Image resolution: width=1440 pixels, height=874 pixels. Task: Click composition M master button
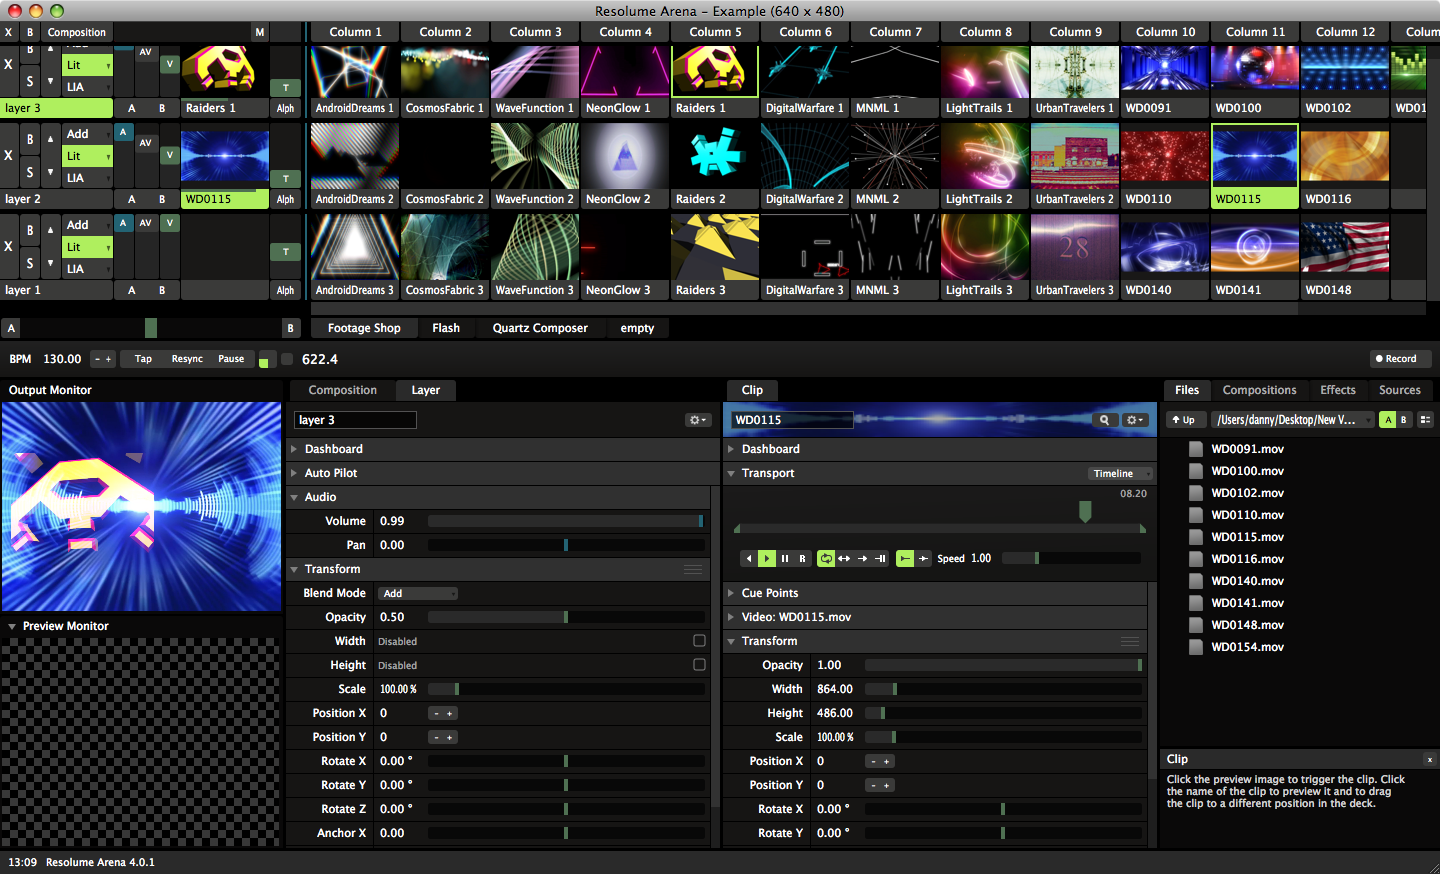pyautogui.click(x=260, y=32)
